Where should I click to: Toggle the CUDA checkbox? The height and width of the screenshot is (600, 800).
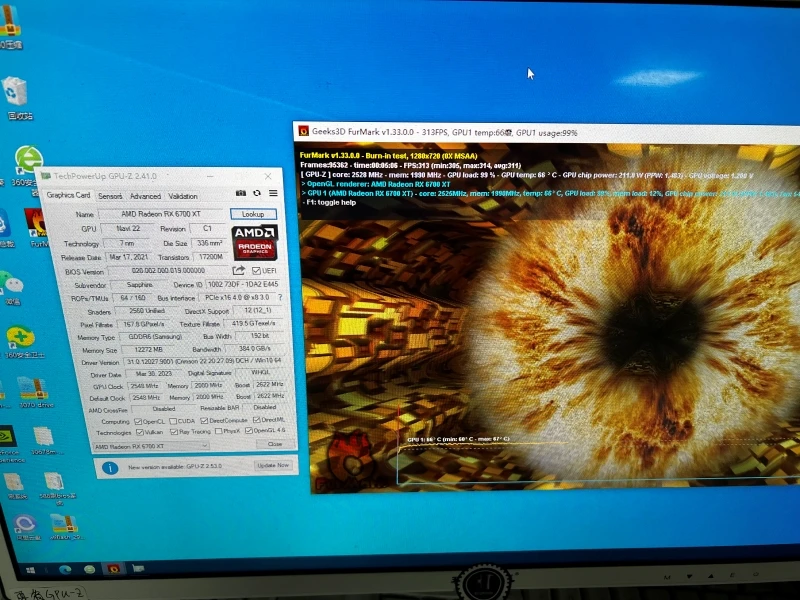(173, 421)
